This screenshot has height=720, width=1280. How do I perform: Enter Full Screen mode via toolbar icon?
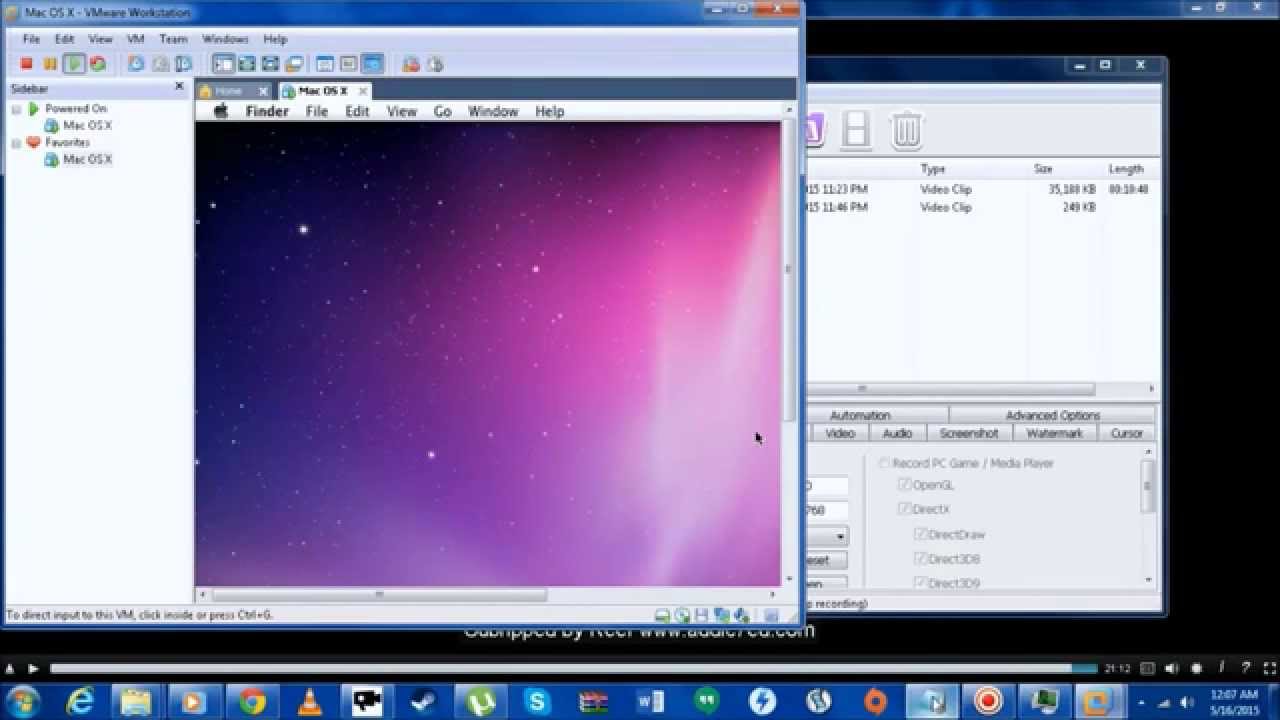tap(270, 64)
